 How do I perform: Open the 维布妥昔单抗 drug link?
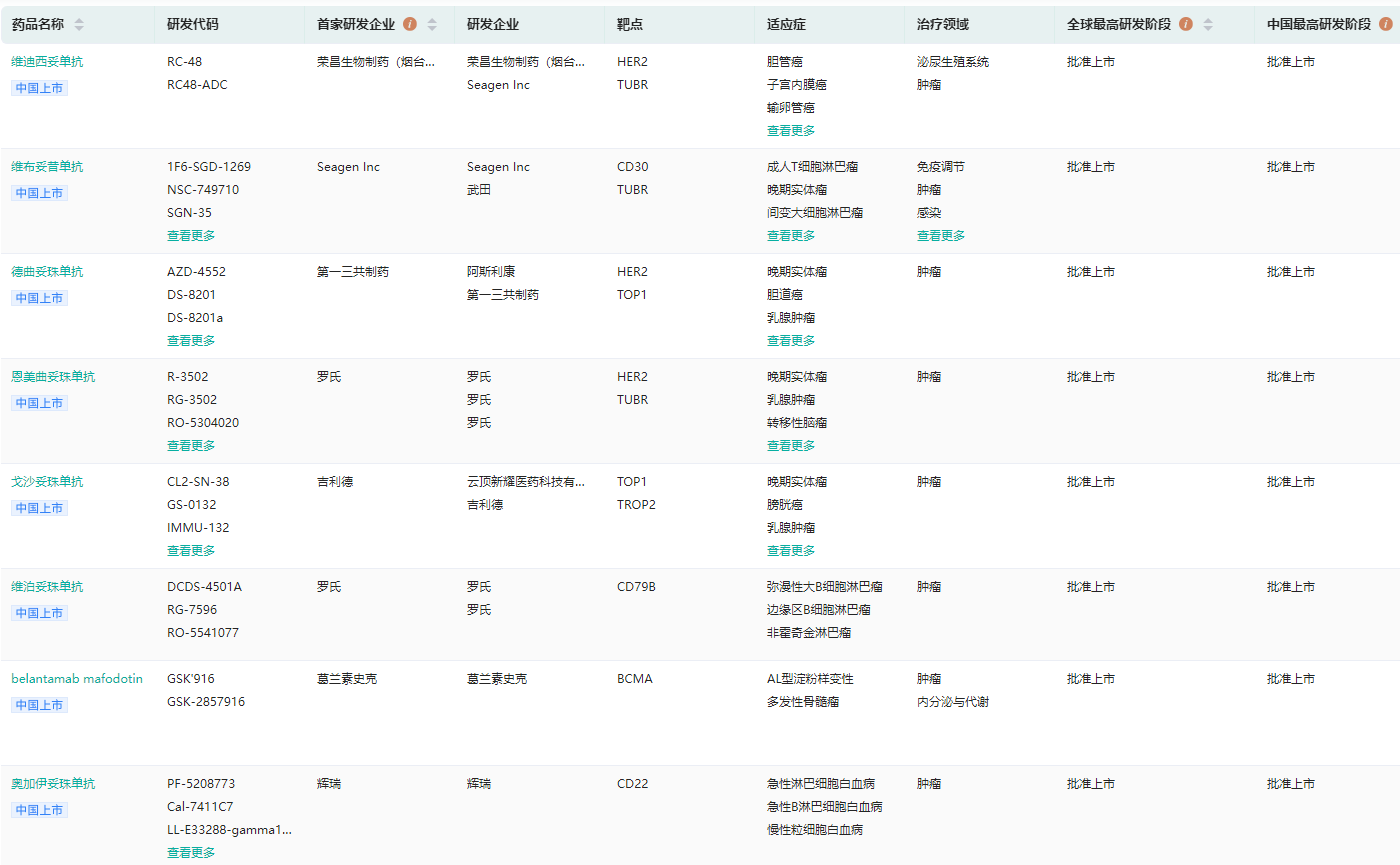click(47, 167)
